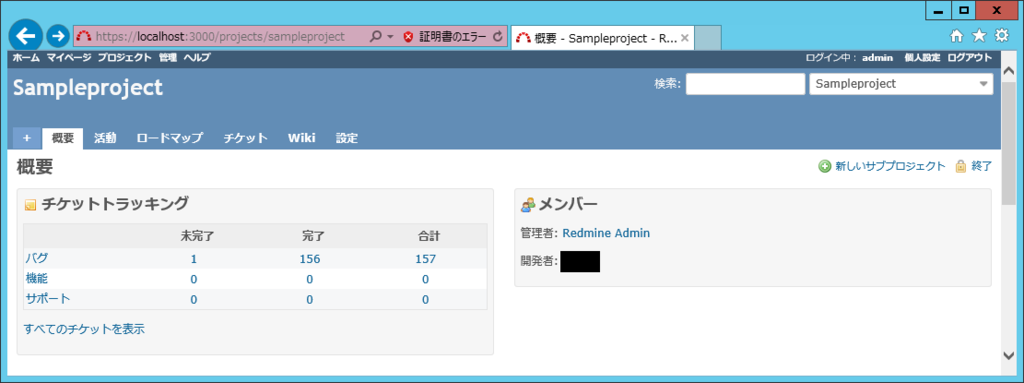The image size is (1024, 383).
Task: Click the Redmine Admin member link
Action: (x=606, y=233)
